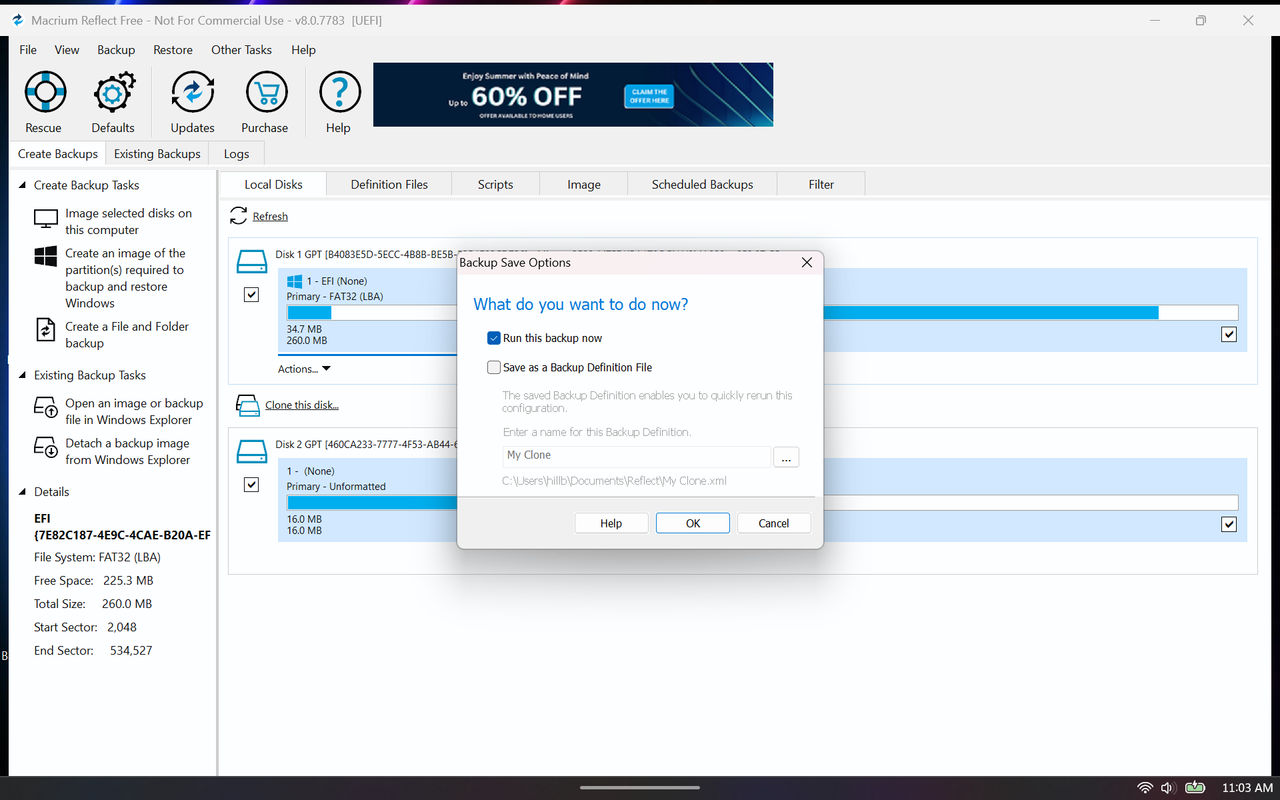Screen dimensions: 1280x800
Task: Close the Backup Save Options dialog
Action: [x=807, y=263]
